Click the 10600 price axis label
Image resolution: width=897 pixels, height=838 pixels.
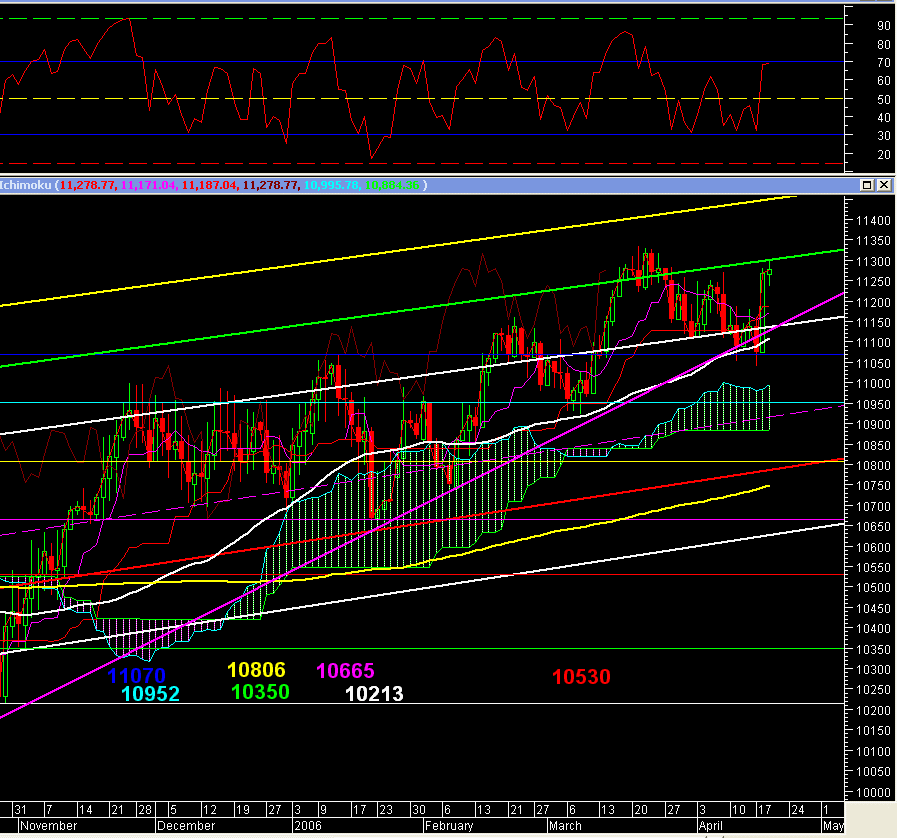(x=874, y=547)
